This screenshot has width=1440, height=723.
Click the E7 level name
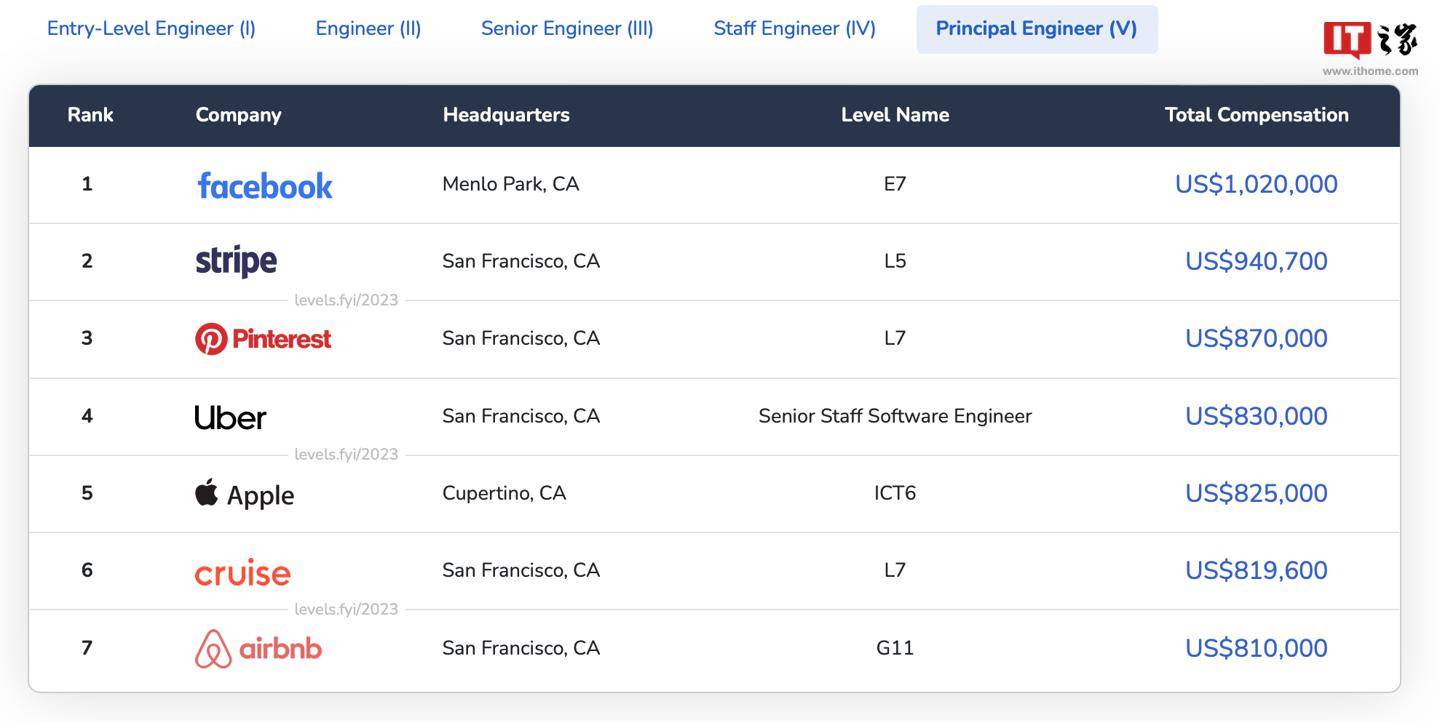895,184
